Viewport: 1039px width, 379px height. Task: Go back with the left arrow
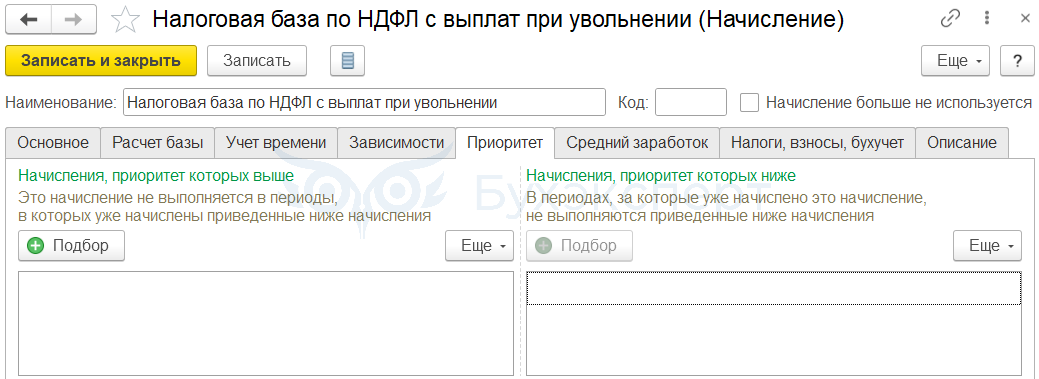click(28, 20)
